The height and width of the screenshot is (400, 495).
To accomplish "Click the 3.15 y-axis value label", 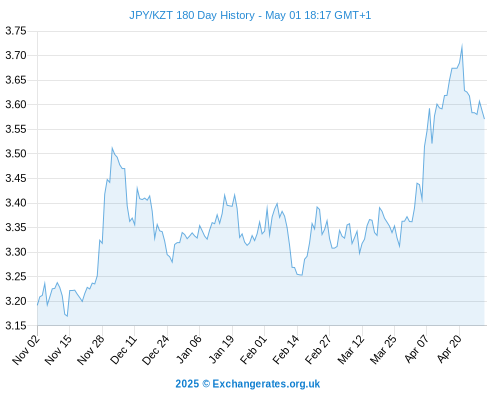I will (16, 326).
